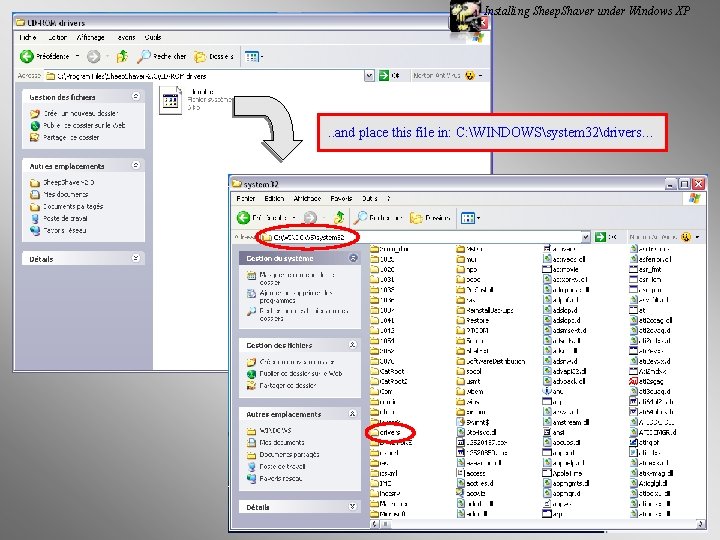
Task: Click the Norton AntiVirus icon in CD-ROM drivers window
Action: pos(470,76)
